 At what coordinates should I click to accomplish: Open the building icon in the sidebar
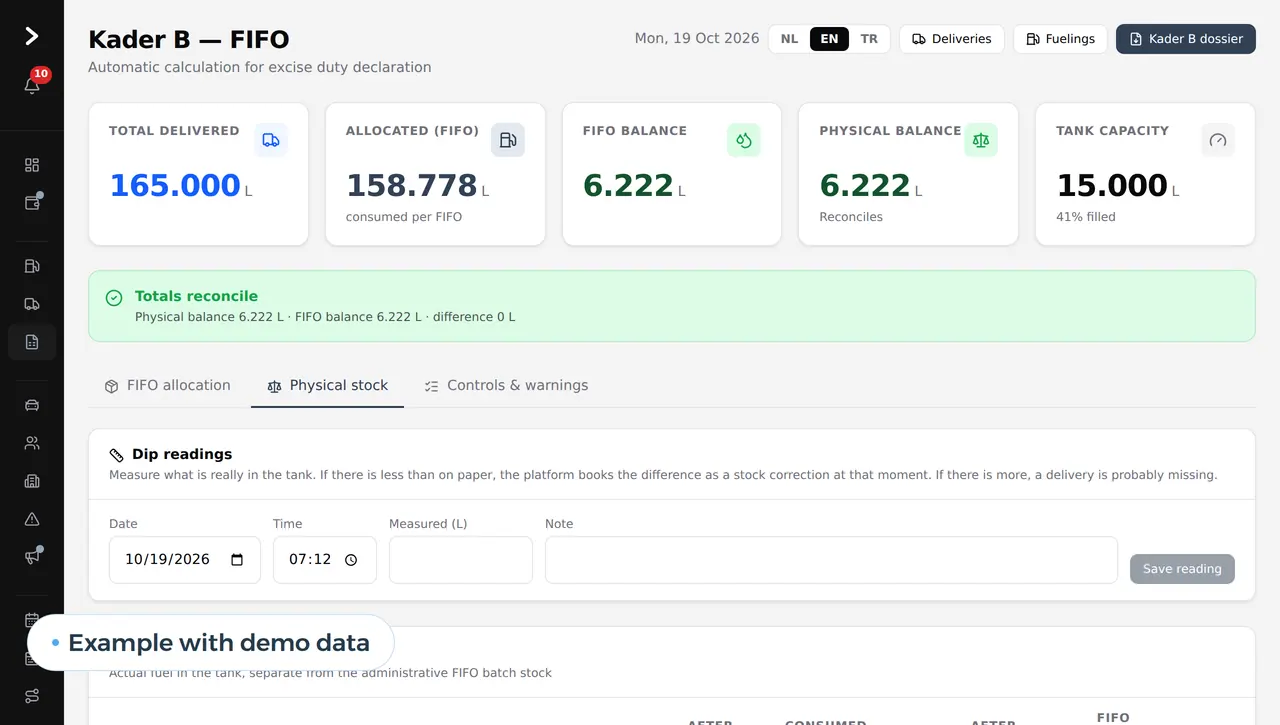[x=32, y=481]
